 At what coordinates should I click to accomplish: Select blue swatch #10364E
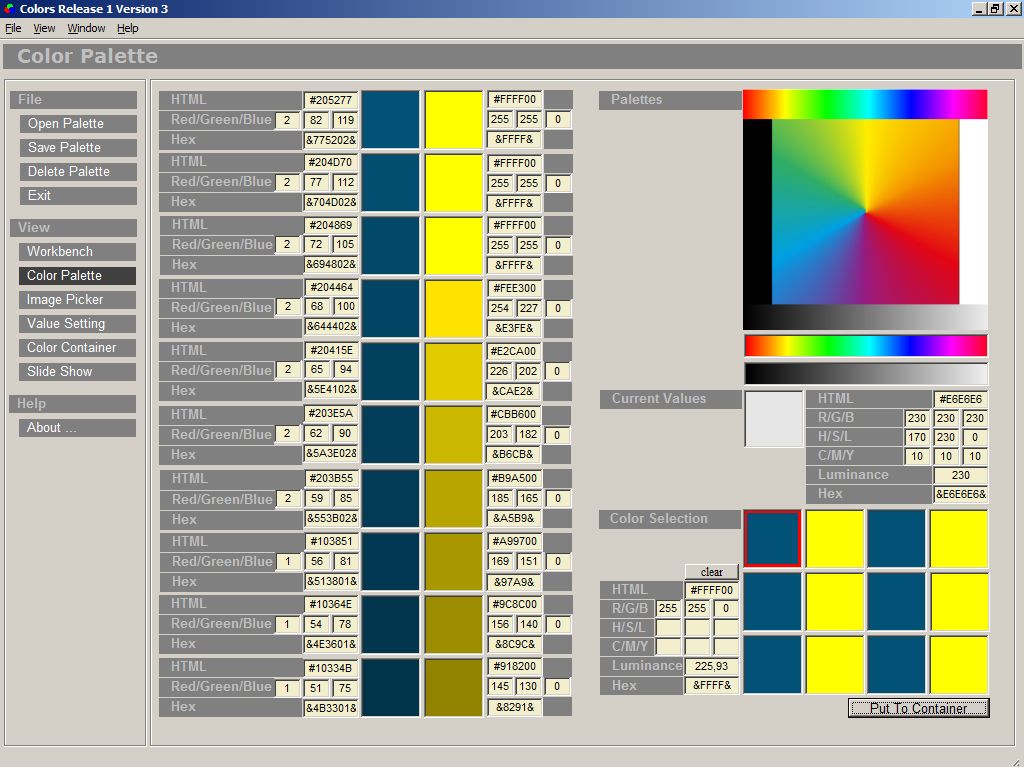coord(391,624)
